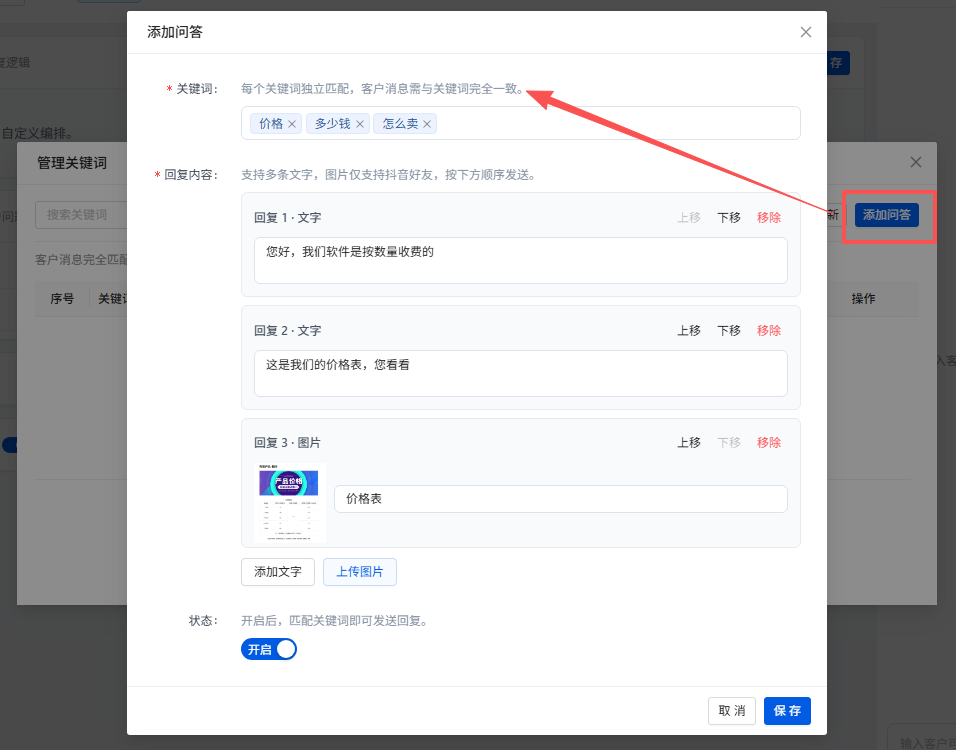Viewport: 956px width, 750px height.
Task: Remove 回复 3 image with 移除
Action: click(x=769, y=443)
